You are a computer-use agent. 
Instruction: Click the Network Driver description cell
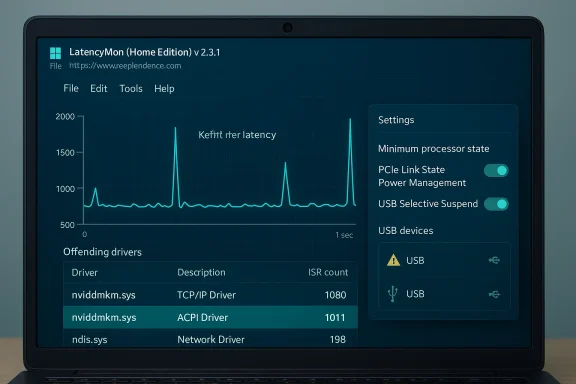point(211,340)
